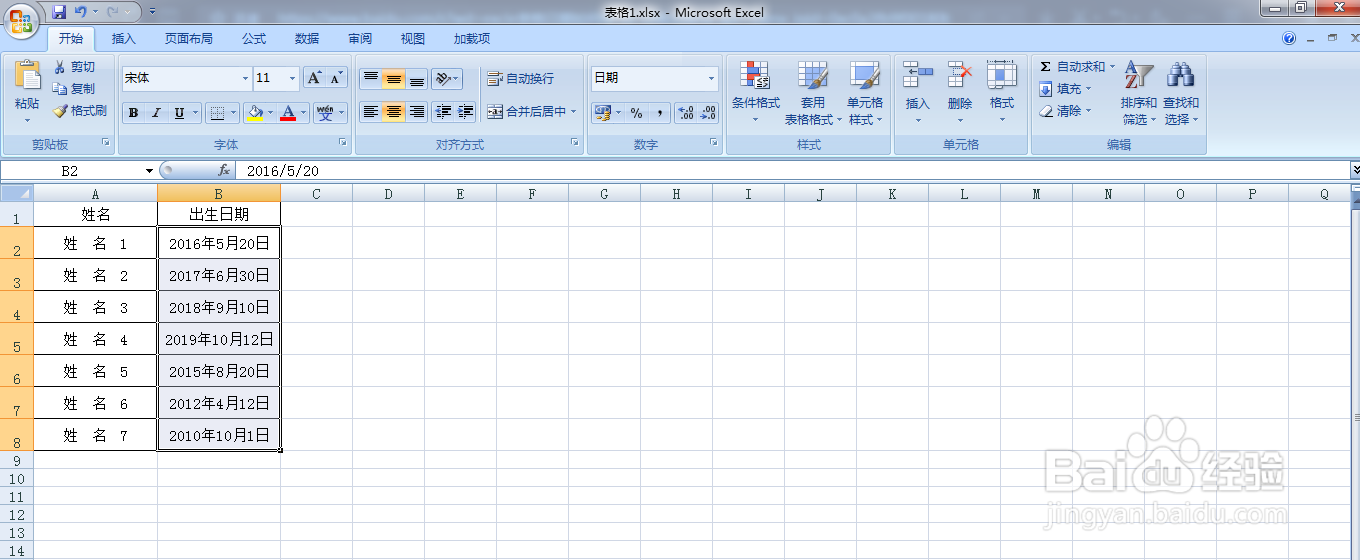Image resolution: width=1360 pixels, height=560 pixels.
Task: Apply the cell borders button
Action: (217, 113)
